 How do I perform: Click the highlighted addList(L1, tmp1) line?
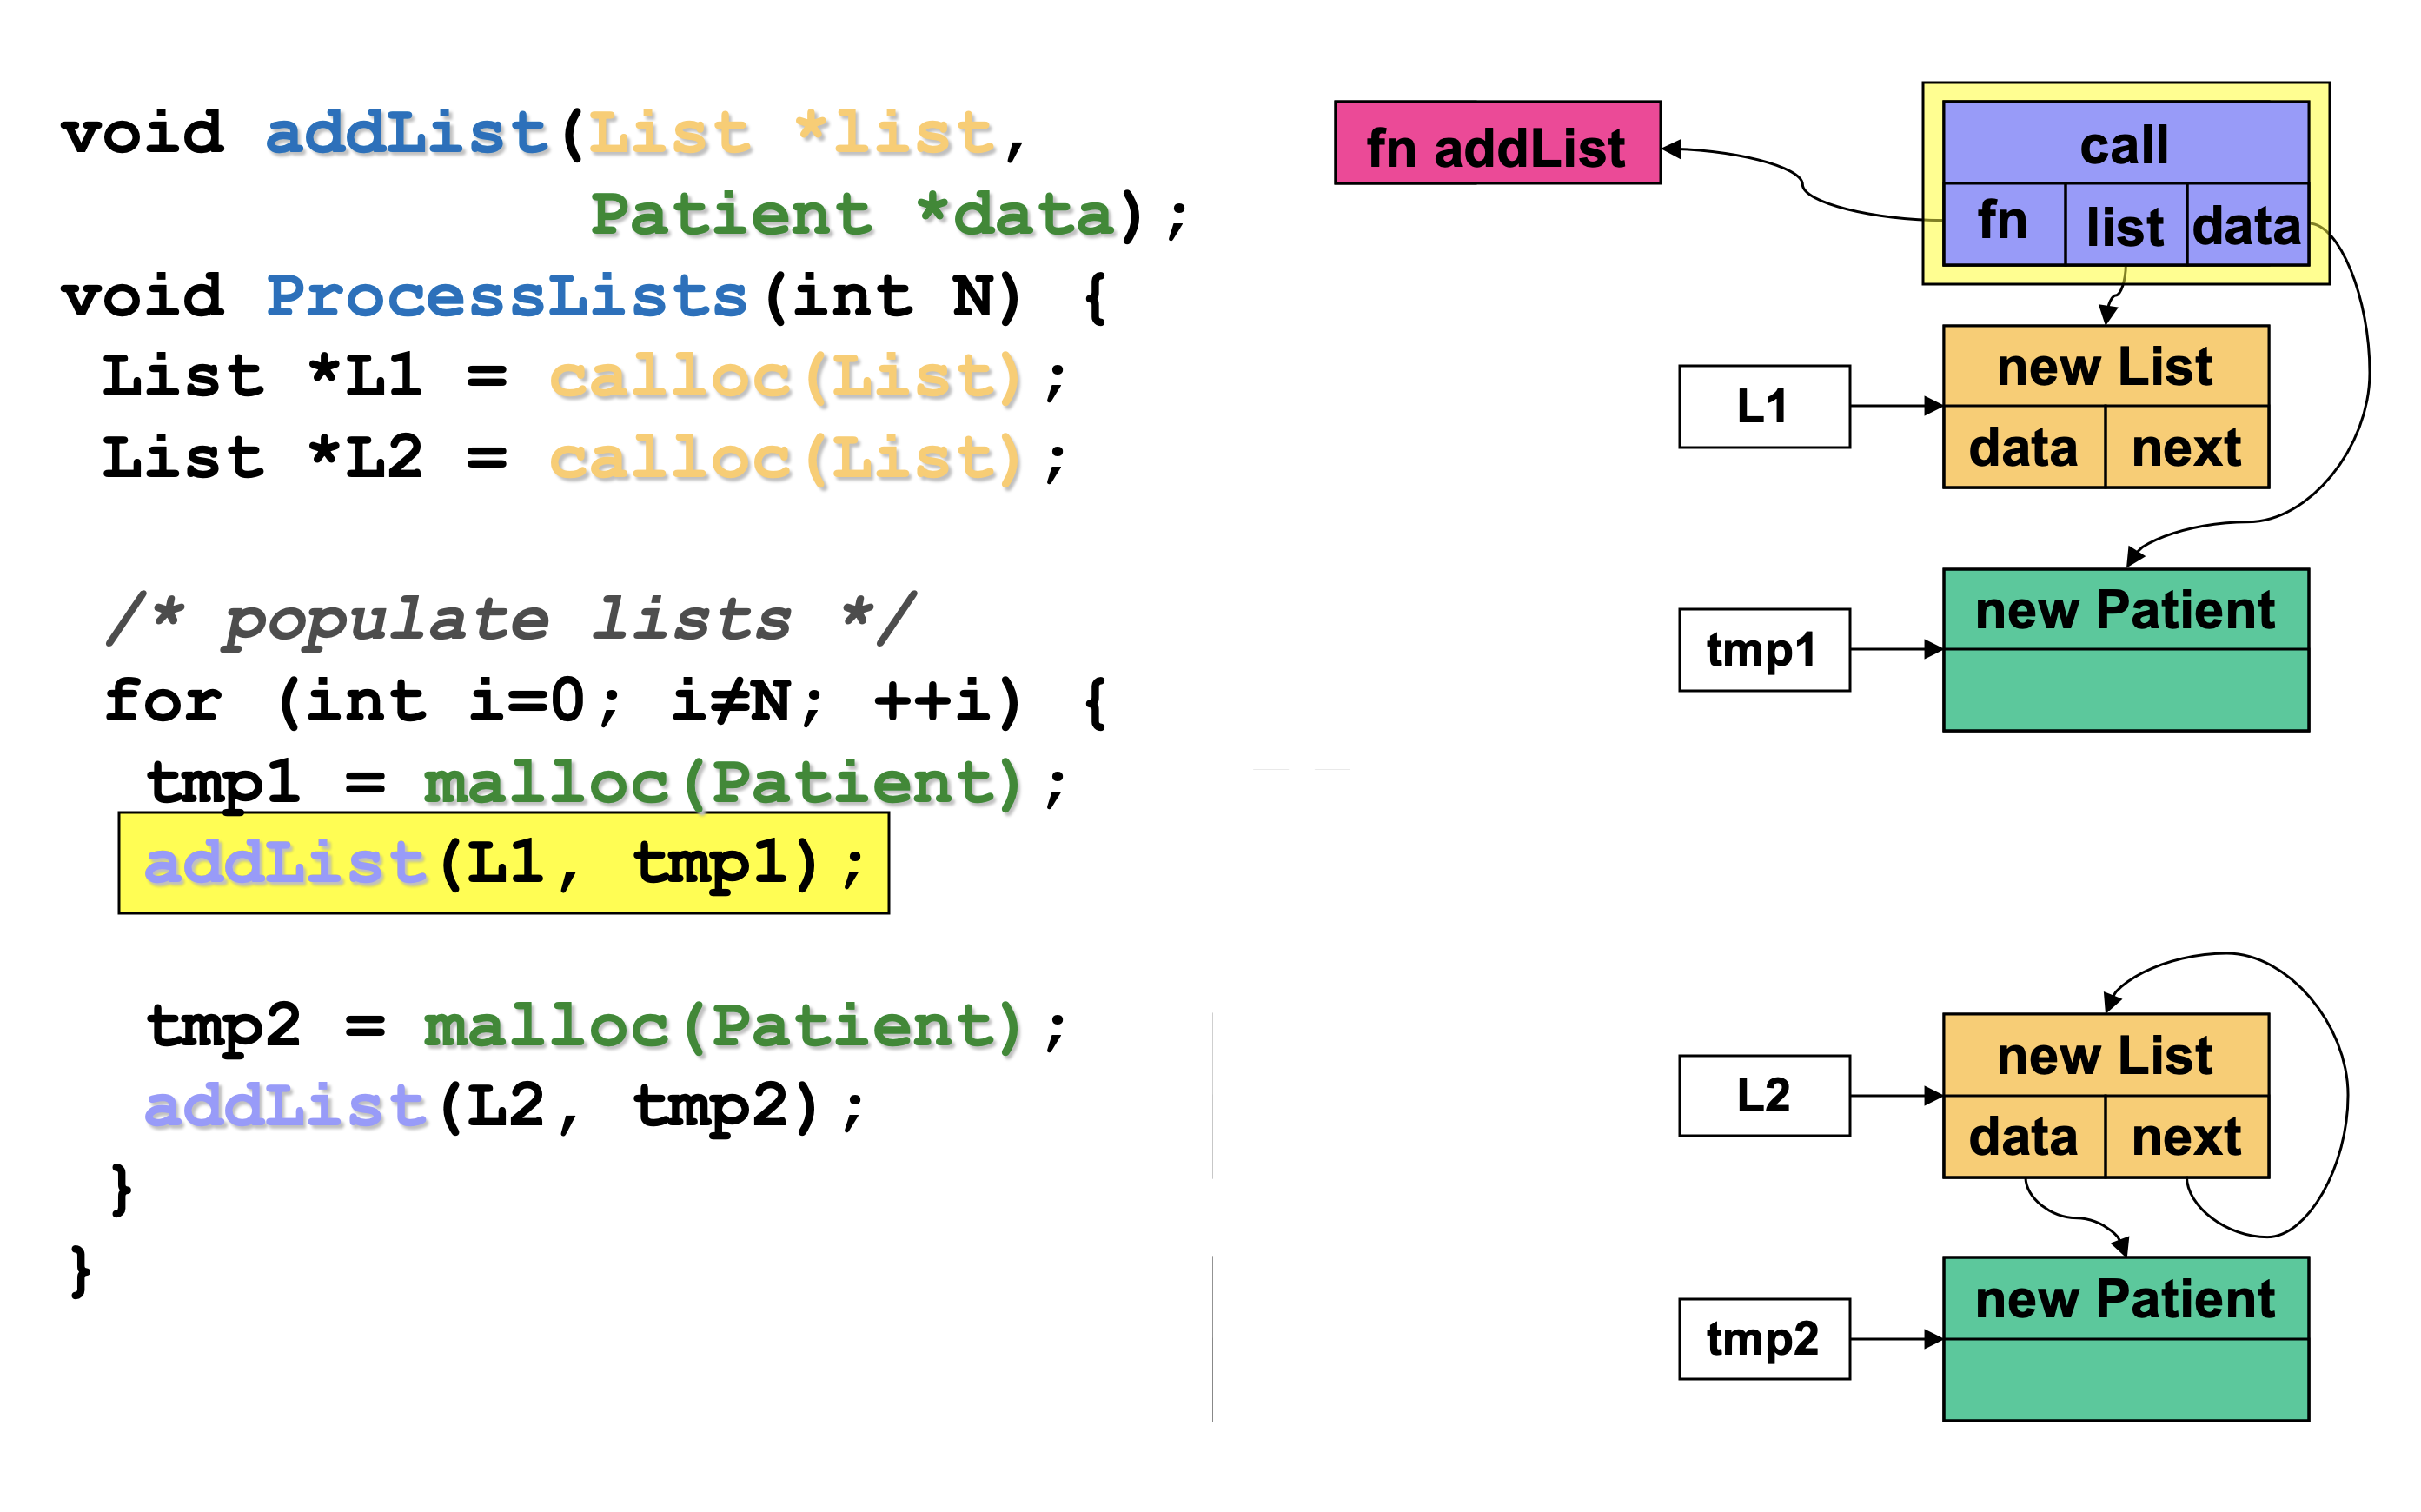[503, 862]
